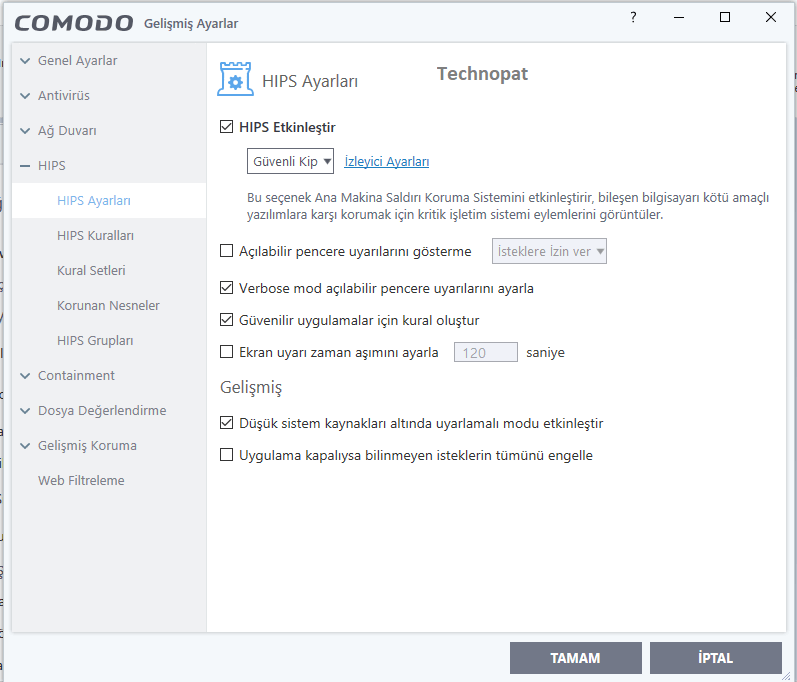This screenshot has width=797, height=682.
Task: Open the help question mark icon
Action: (633, 17)
